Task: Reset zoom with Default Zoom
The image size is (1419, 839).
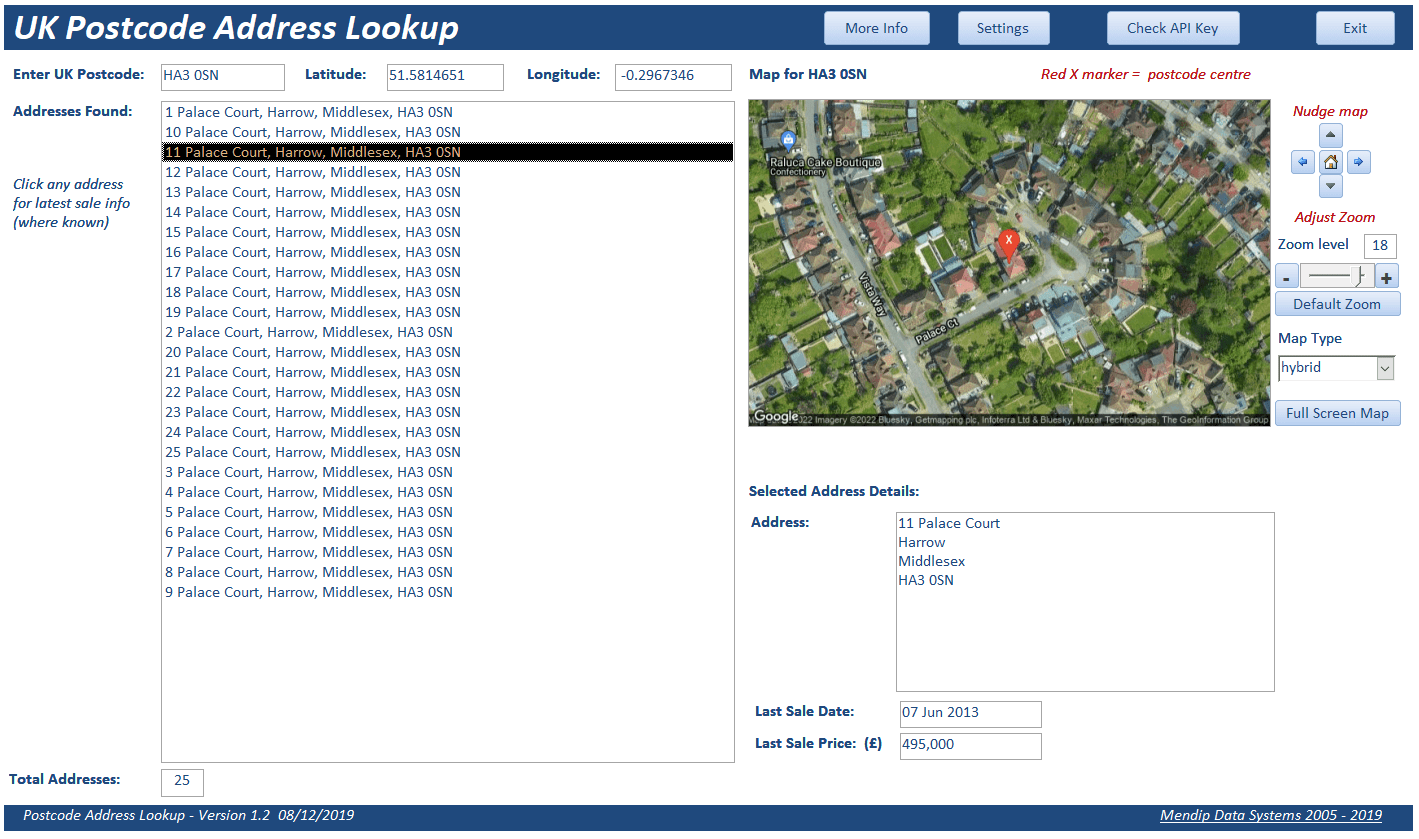Action: [x=1337, y=303]
